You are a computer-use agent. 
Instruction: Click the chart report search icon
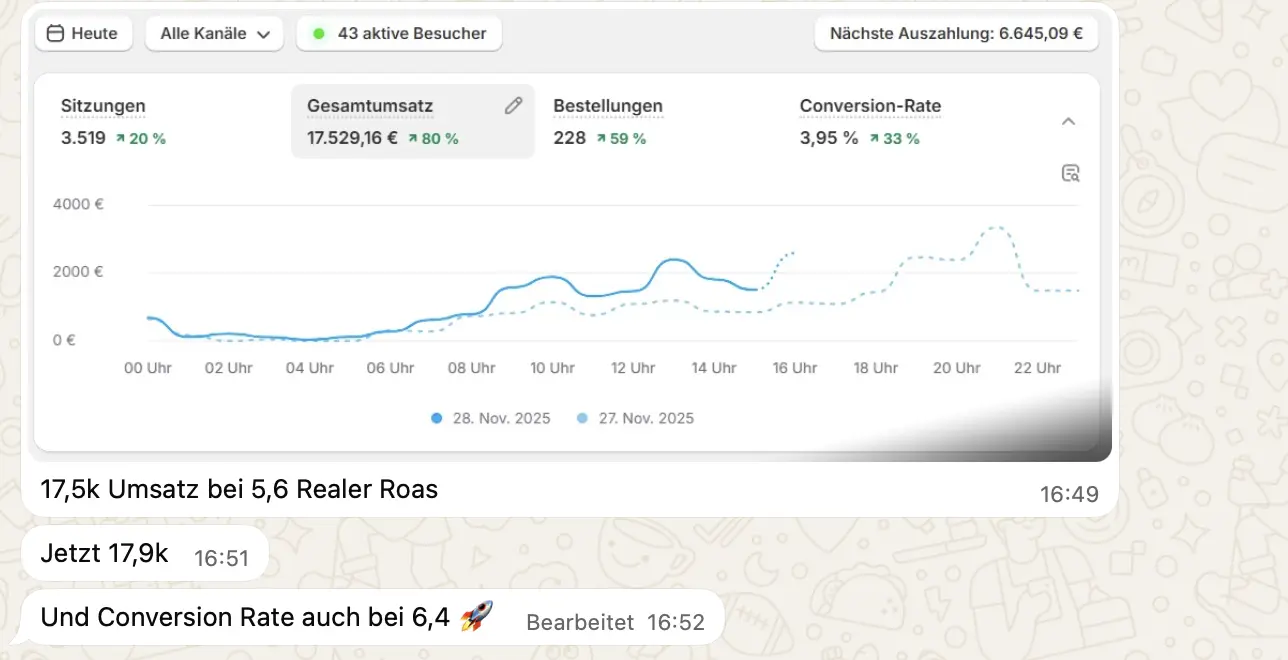1070,173
